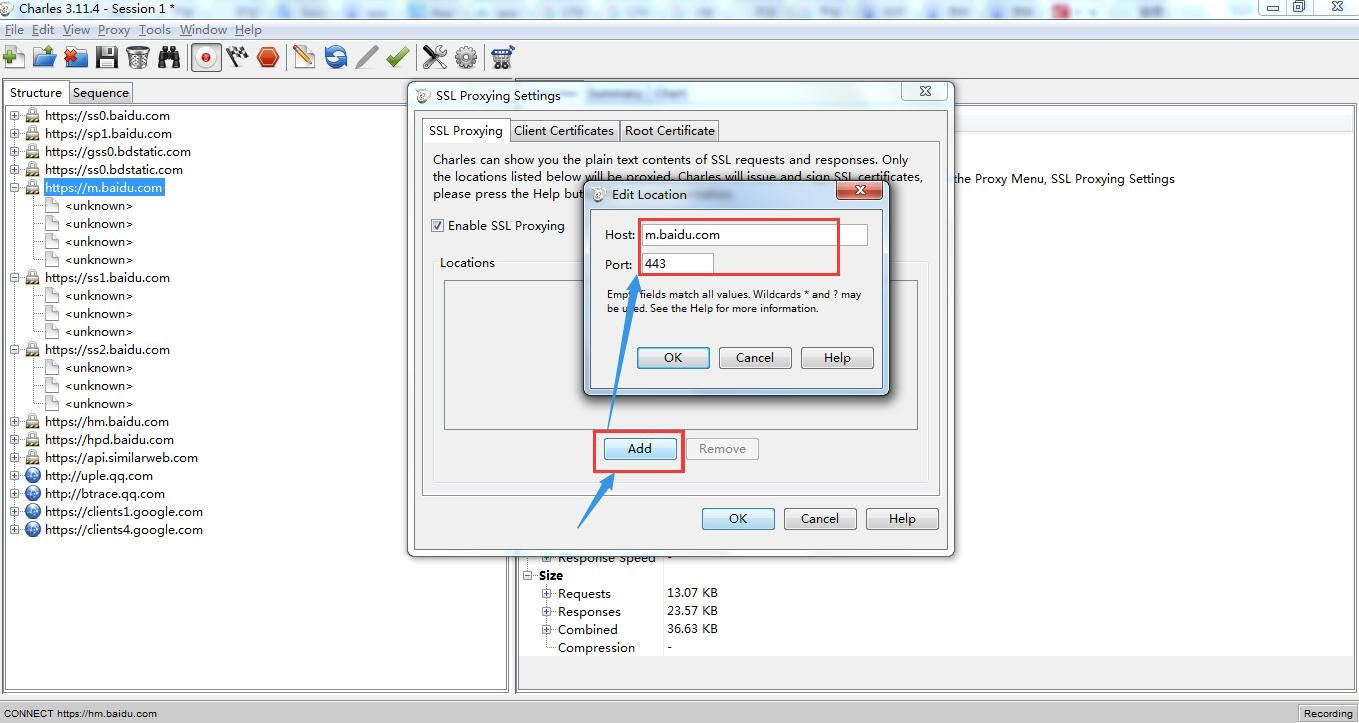Switch to the Sequence tab

pos(101,93)
